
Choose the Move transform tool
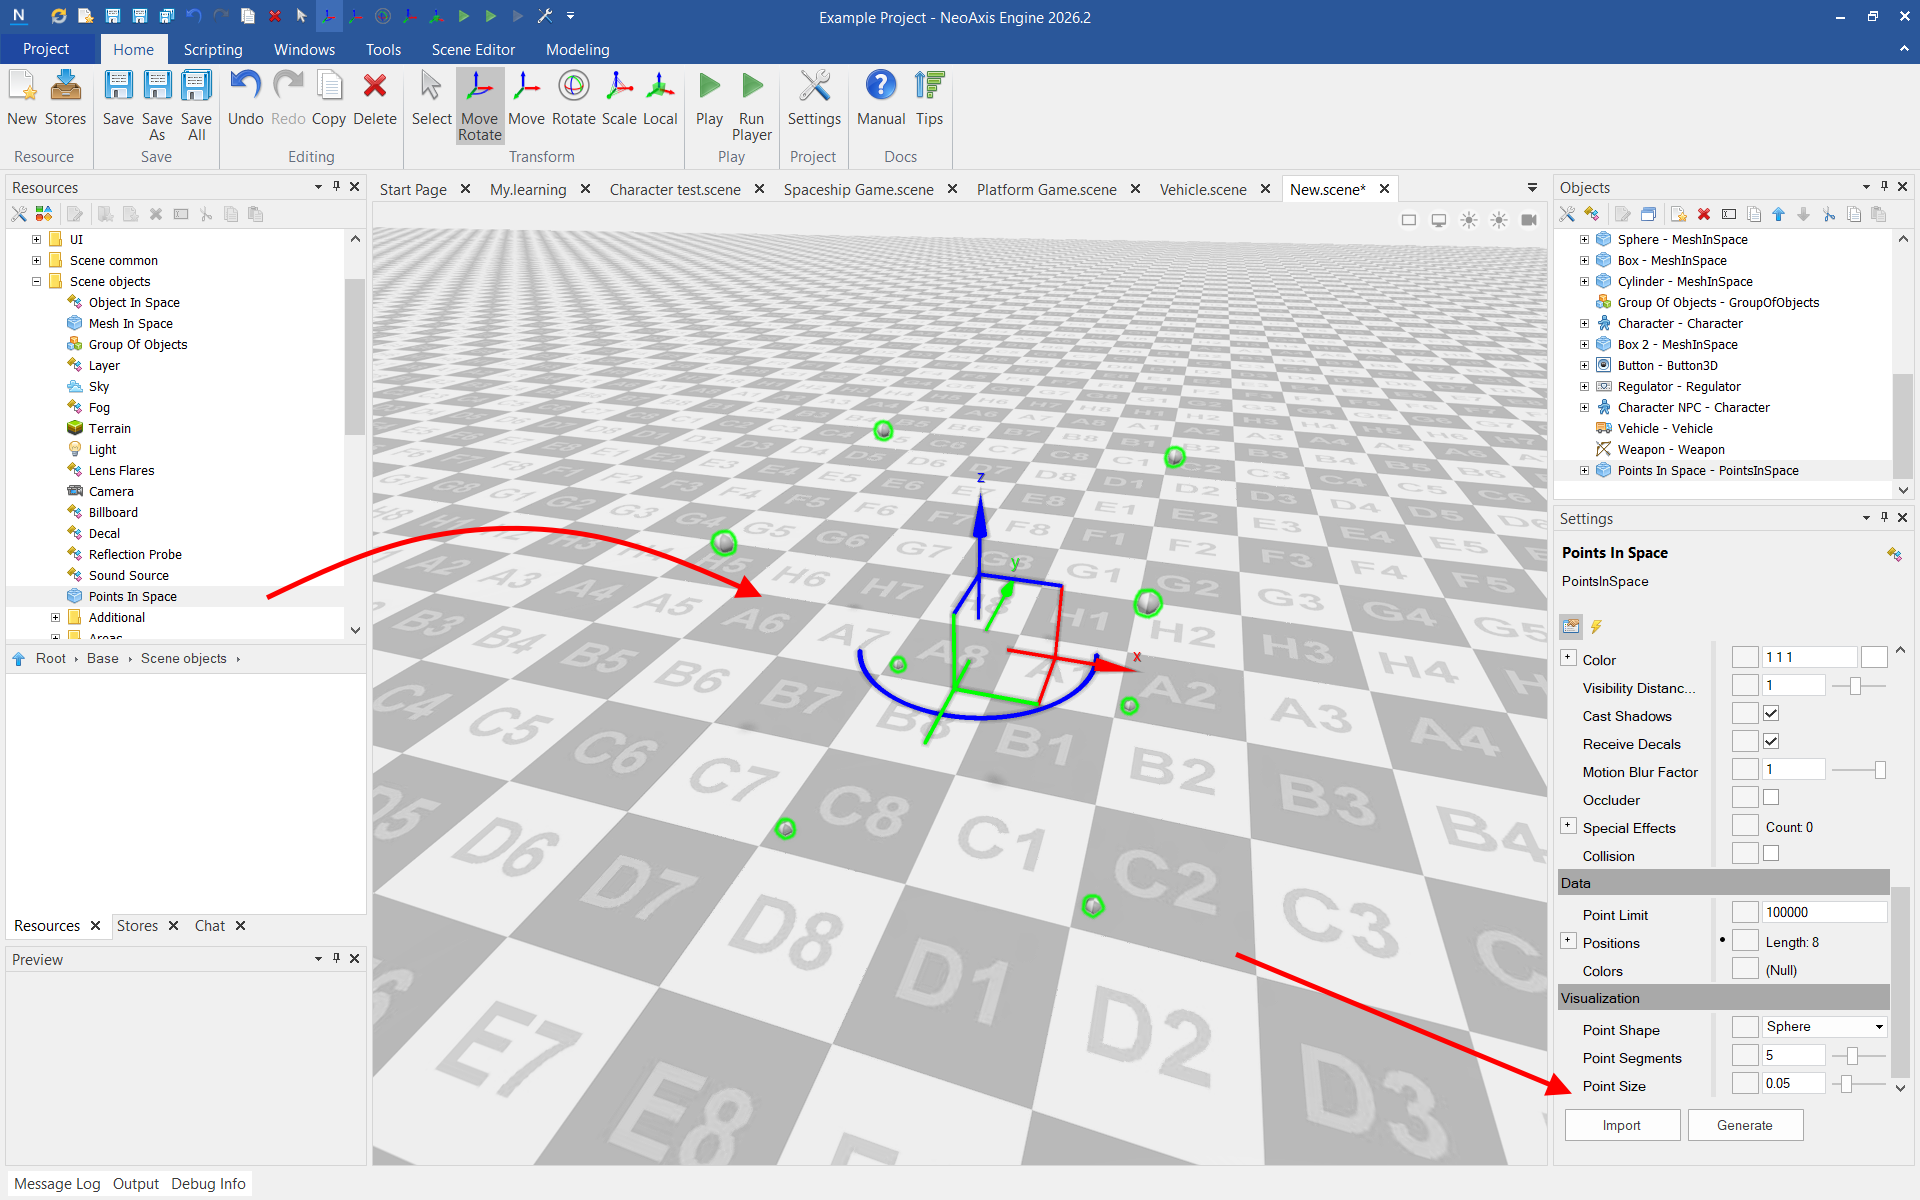coord(527,98)
